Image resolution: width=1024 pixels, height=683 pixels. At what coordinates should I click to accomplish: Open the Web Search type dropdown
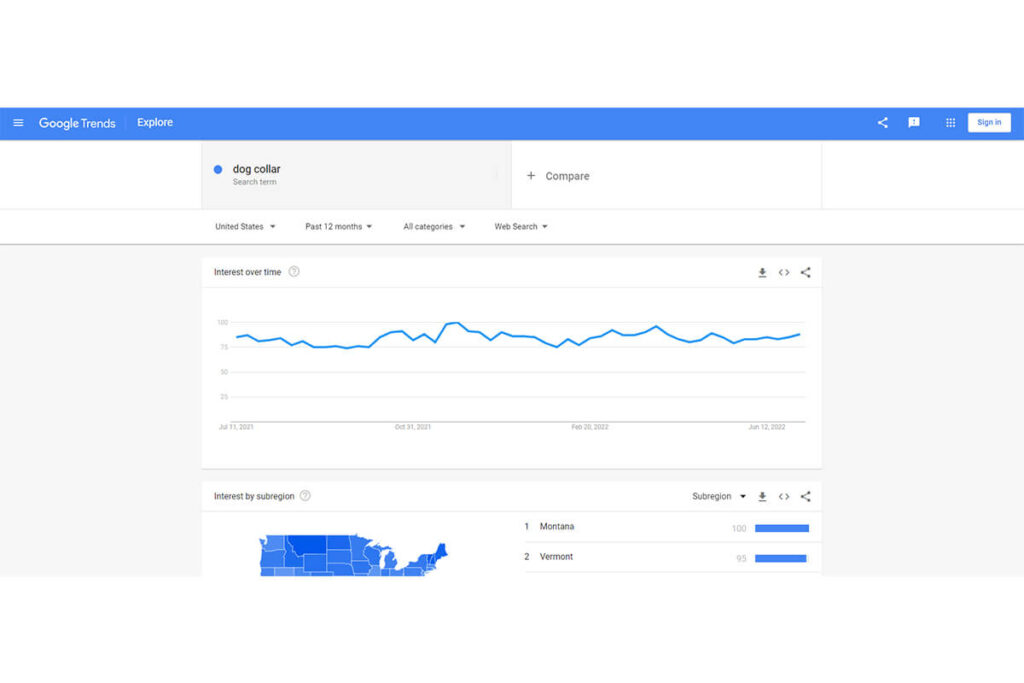(x=520, y=227)
